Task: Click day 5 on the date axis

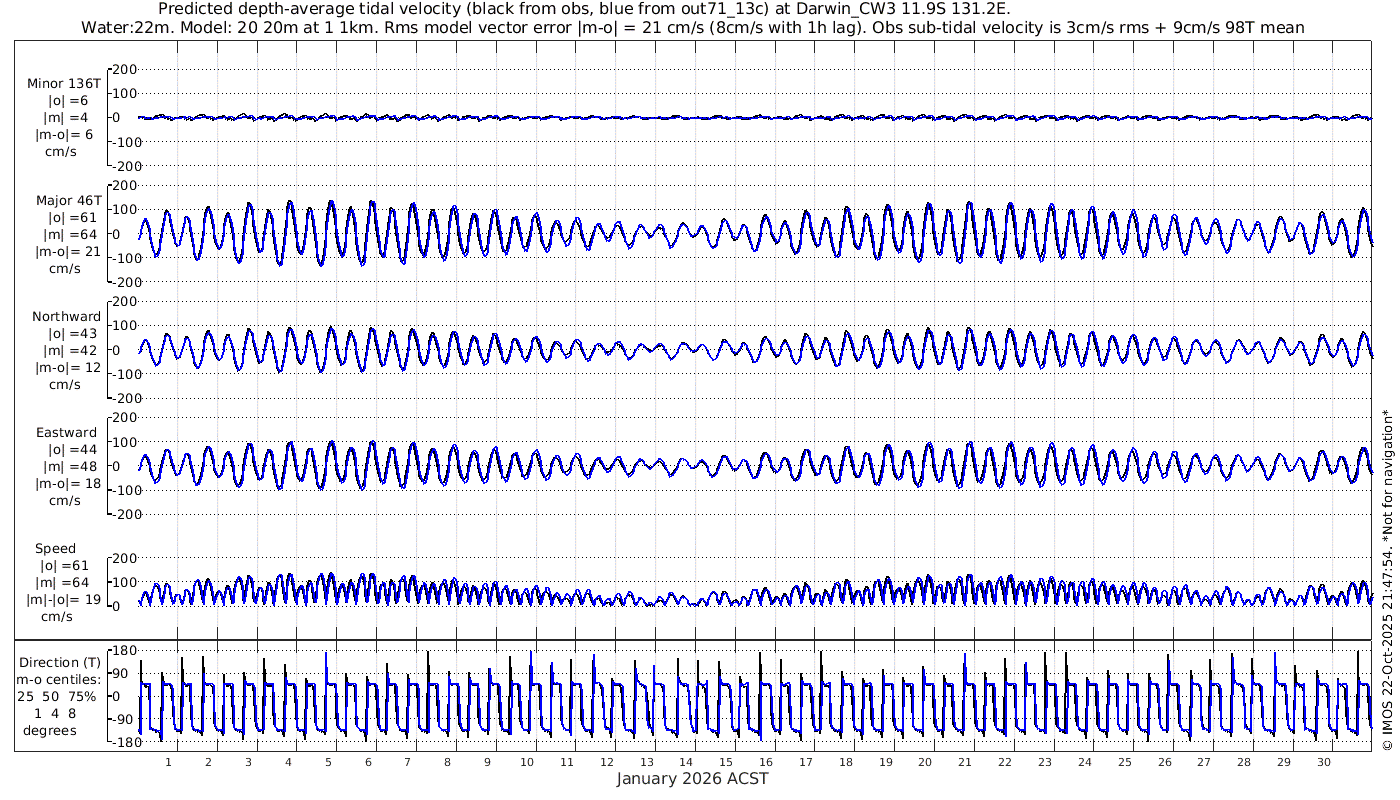Action: tap(328, 762)
